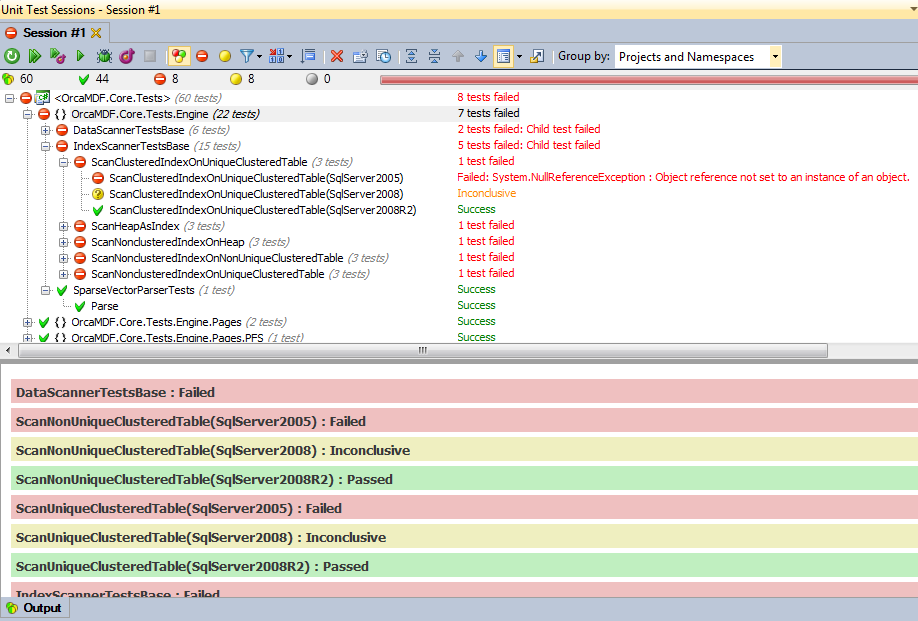Run selected tests with single play icon
Image resolution: width=918 pixels, height=621 pixels.
[x=81, y=56]
